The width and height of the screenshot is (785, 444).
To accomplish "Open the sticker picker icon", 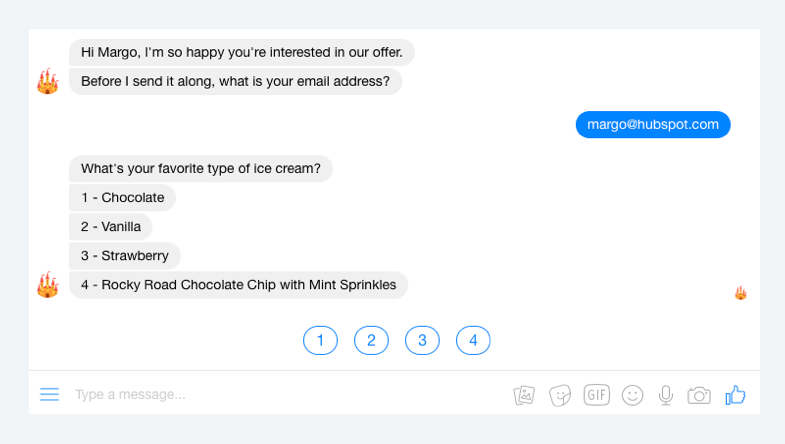I will (x=560, y=395).
